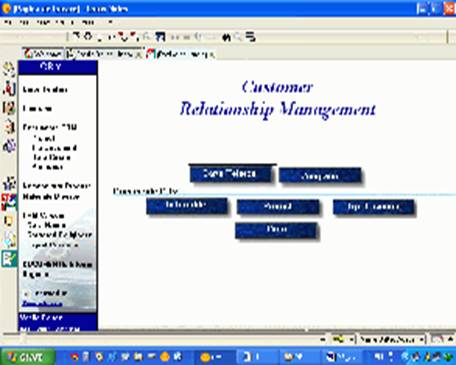Click the binoculars search toolbar icon
456x365 pixels.
tap(226, 37)
